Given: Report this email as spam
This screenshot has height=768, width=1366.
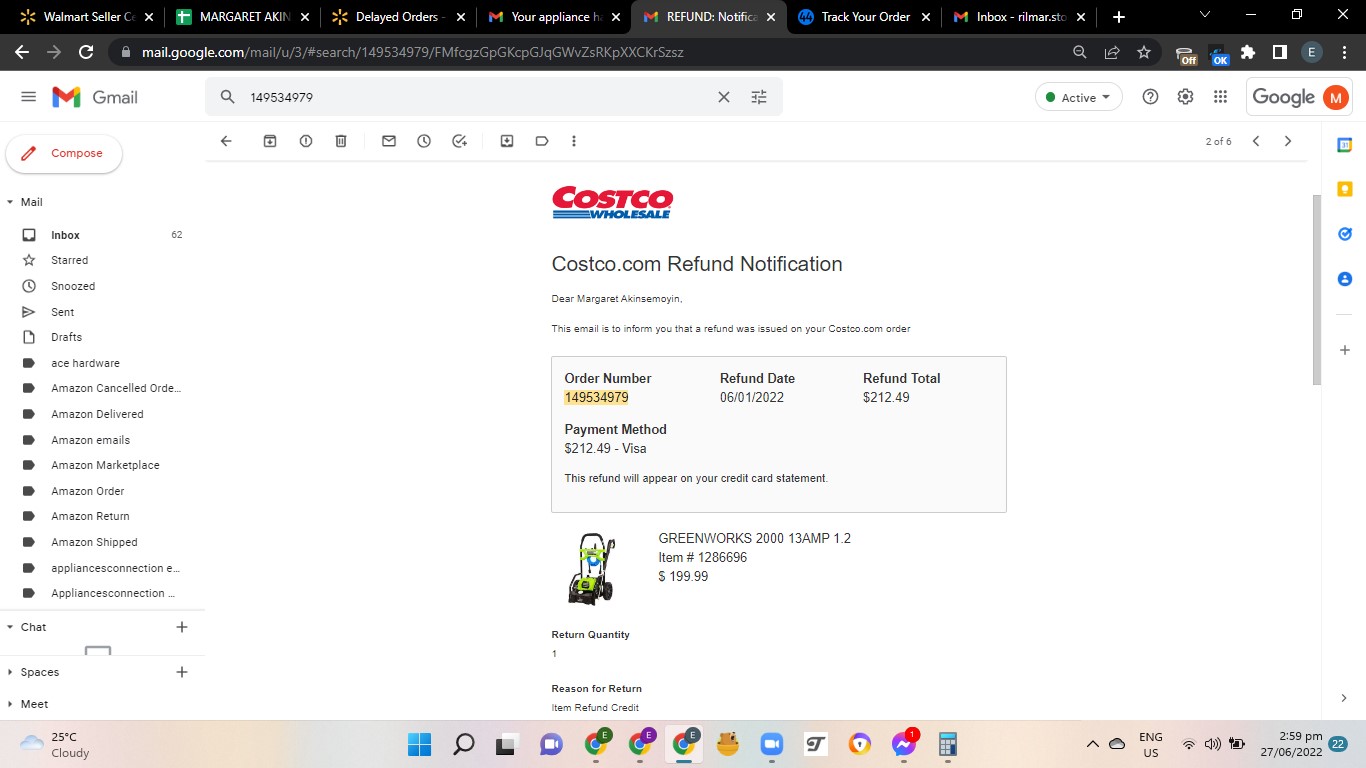Looking at the screenshot, I should click(x=306, y=141).
